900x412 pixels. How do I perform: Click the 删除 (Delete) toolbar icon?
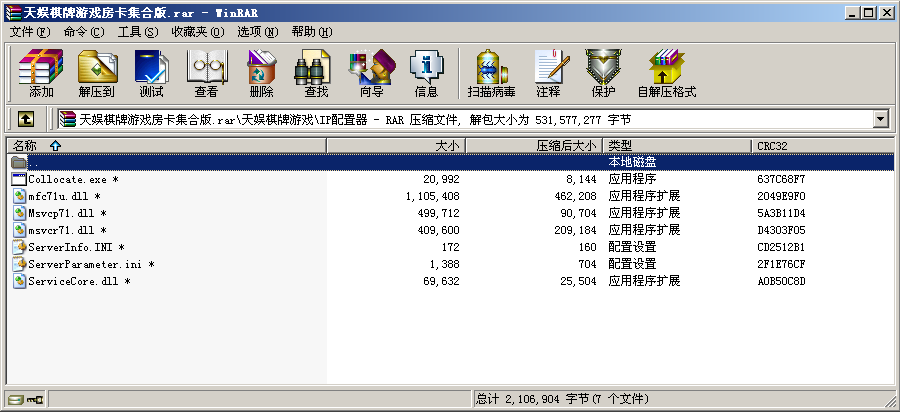[x=261, y=74]
